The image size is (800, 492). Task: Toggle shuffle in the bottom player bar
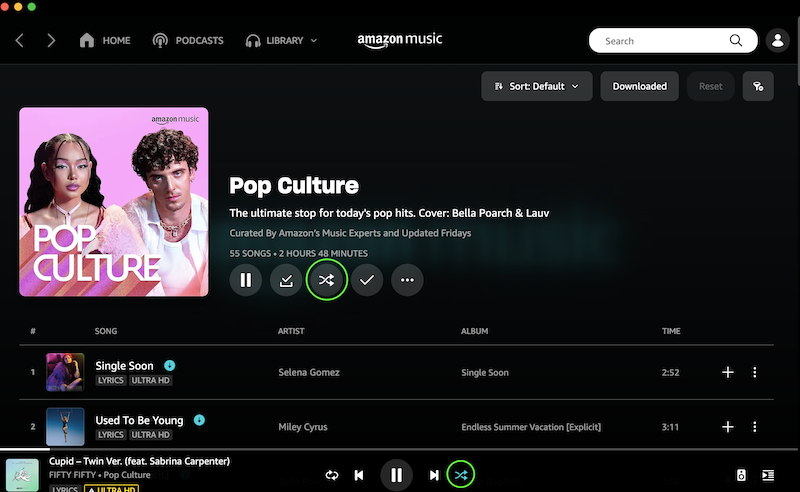tap(461, 475)
